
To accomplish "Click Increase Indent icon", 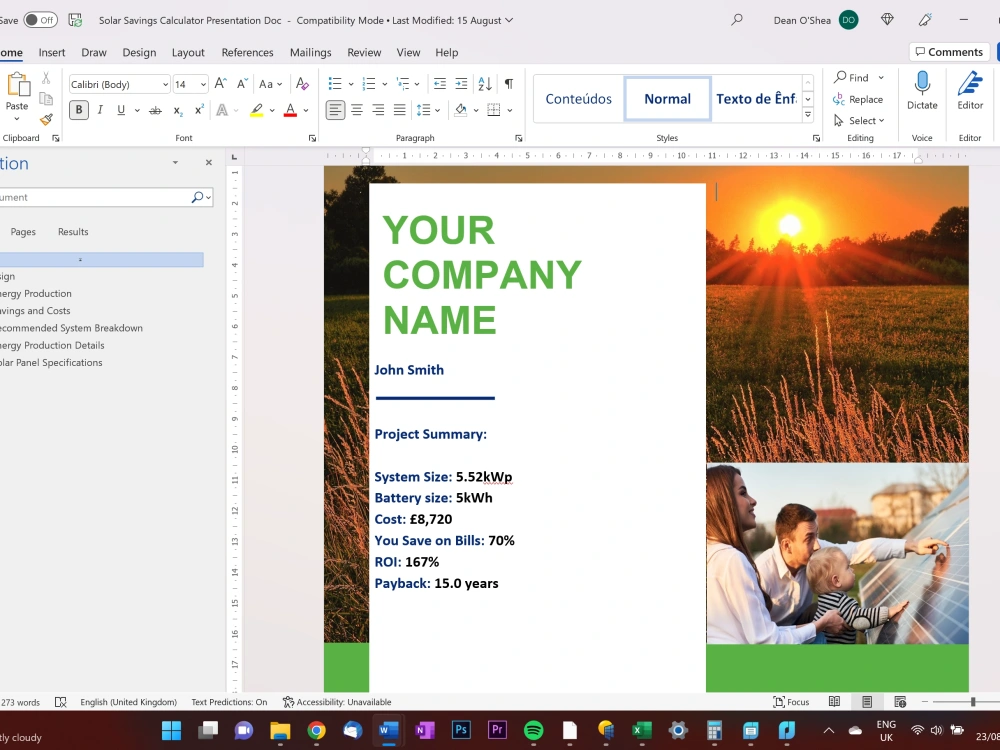I will click(461, 84).
